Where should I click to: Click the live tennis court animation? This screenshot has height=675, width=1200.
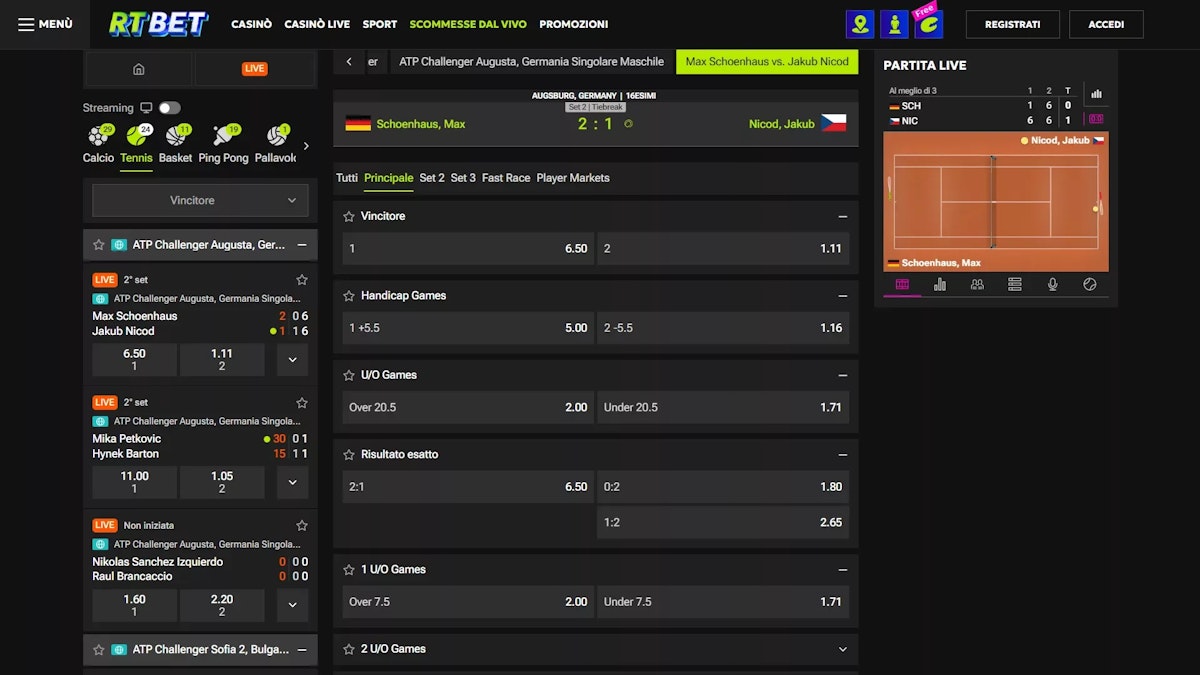[996, 201]
